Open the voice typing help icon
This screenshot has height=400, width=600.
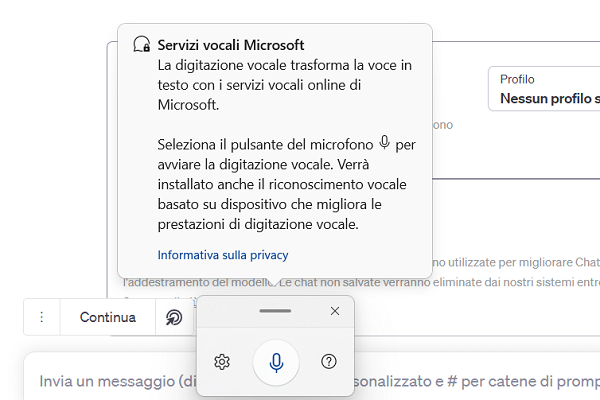328,362
